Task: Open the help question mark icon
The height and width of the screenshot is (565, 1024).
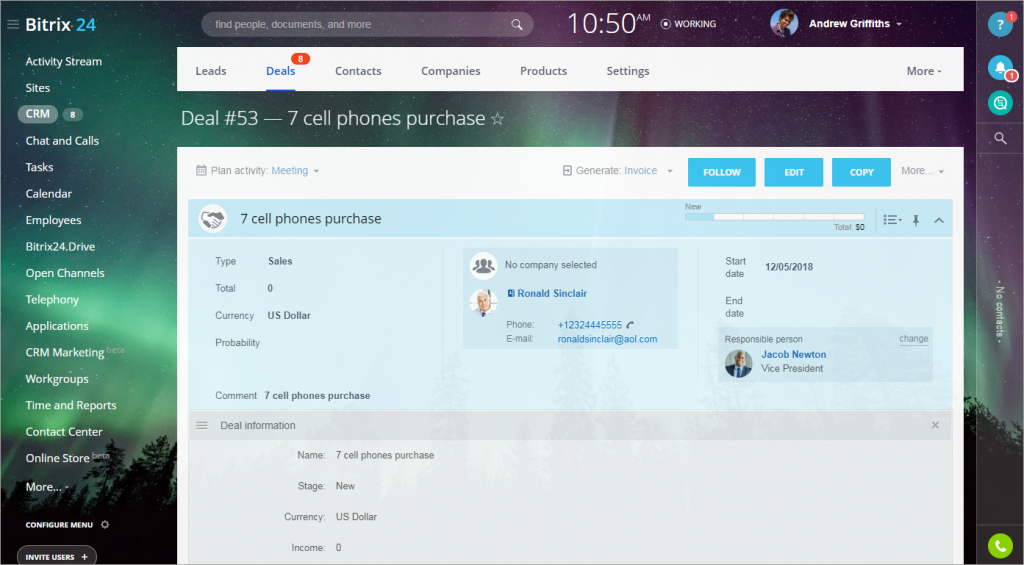Action: pos(1000,25)
